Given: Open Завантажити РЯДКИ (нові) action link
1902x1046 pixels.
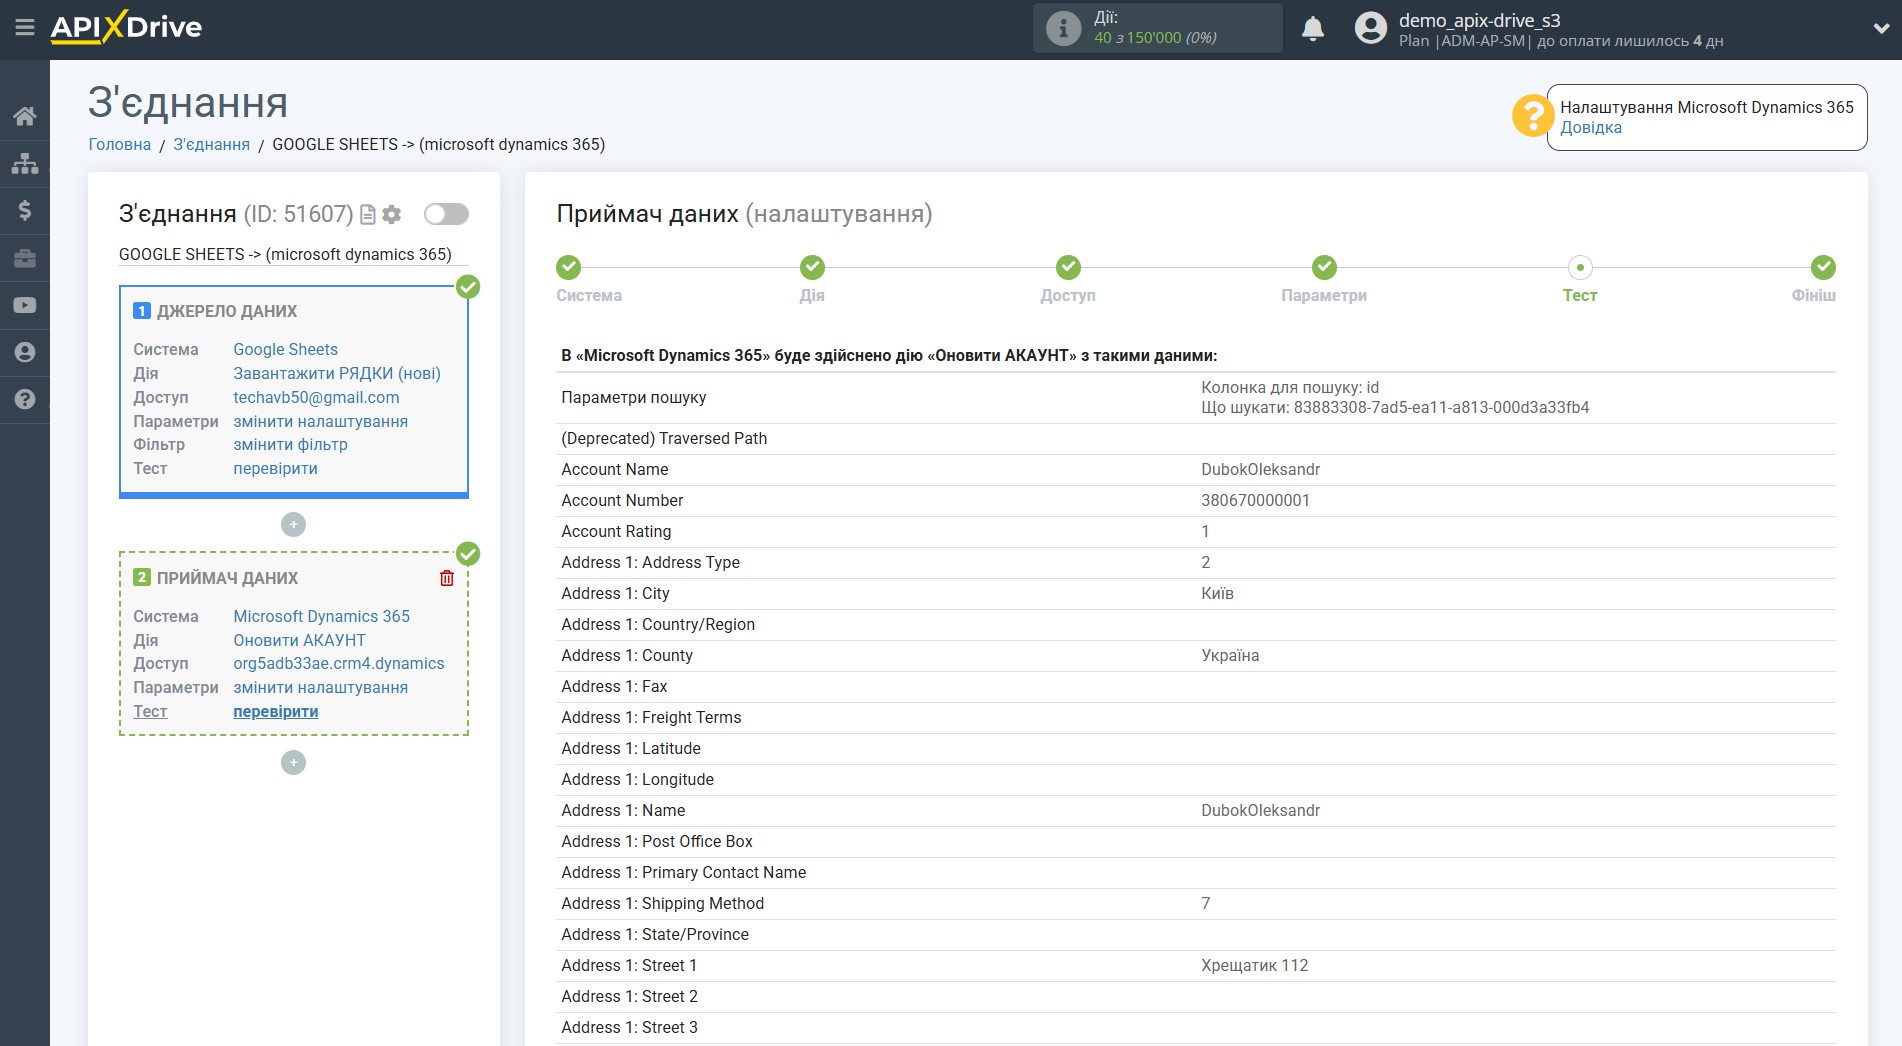Looking at the screenshot, I should tap(337, 373).
